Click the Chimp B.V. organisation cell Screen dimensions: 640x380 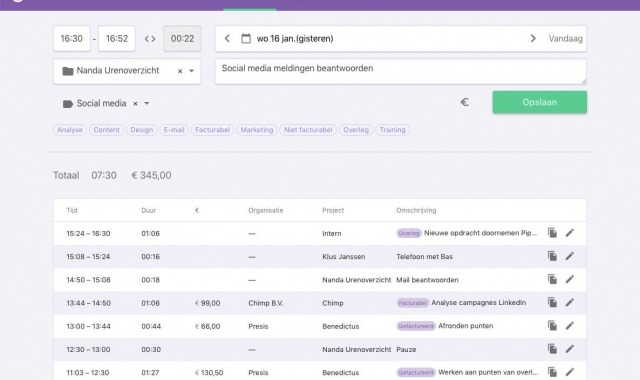(x=266, y=303)
